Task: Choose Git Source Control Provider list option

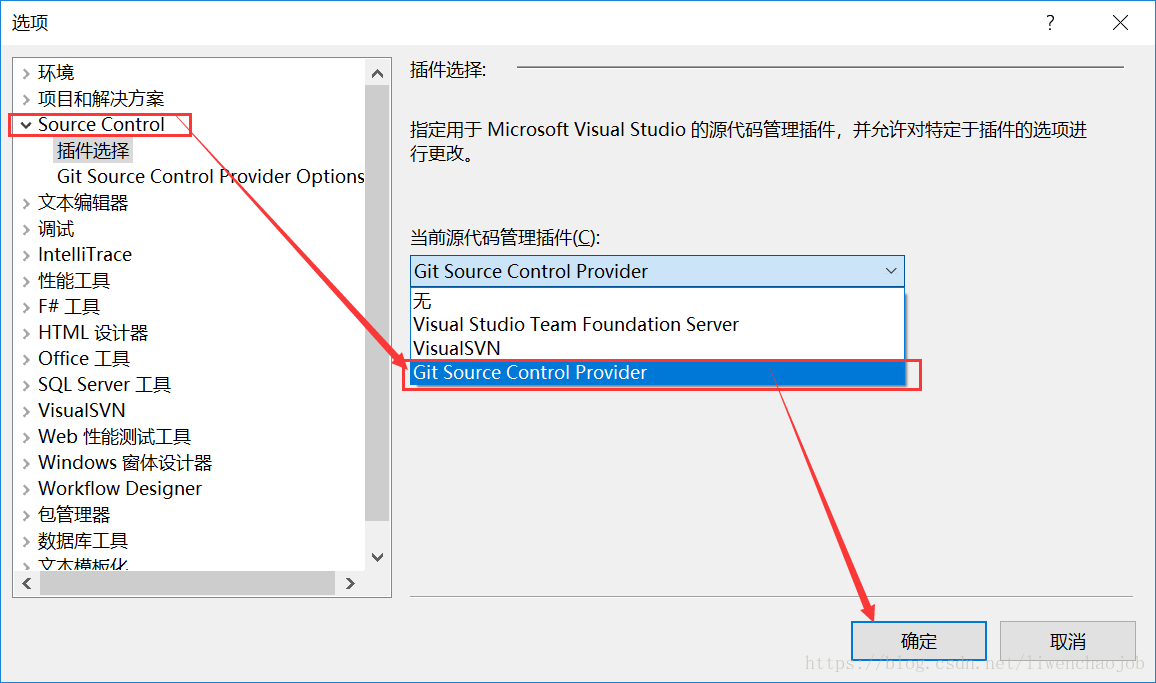Action: click(657, 372)
